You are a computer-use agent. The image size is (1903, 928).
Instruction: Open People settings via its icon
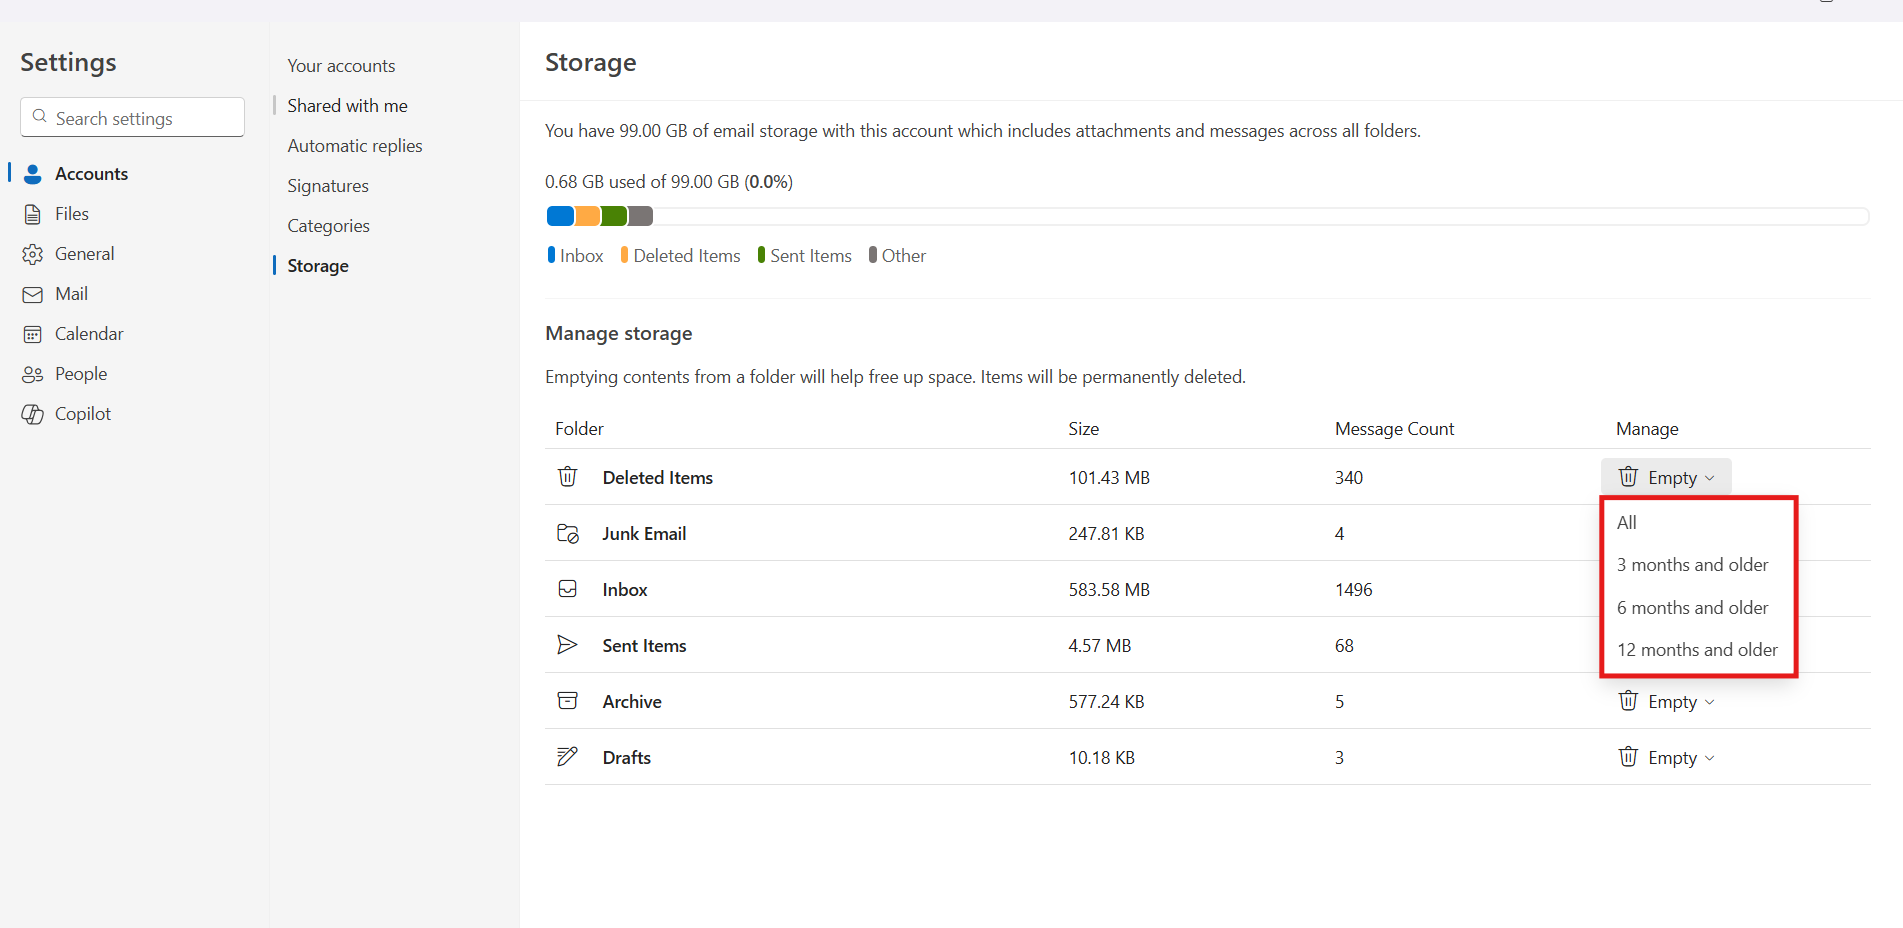click(33, 373)
